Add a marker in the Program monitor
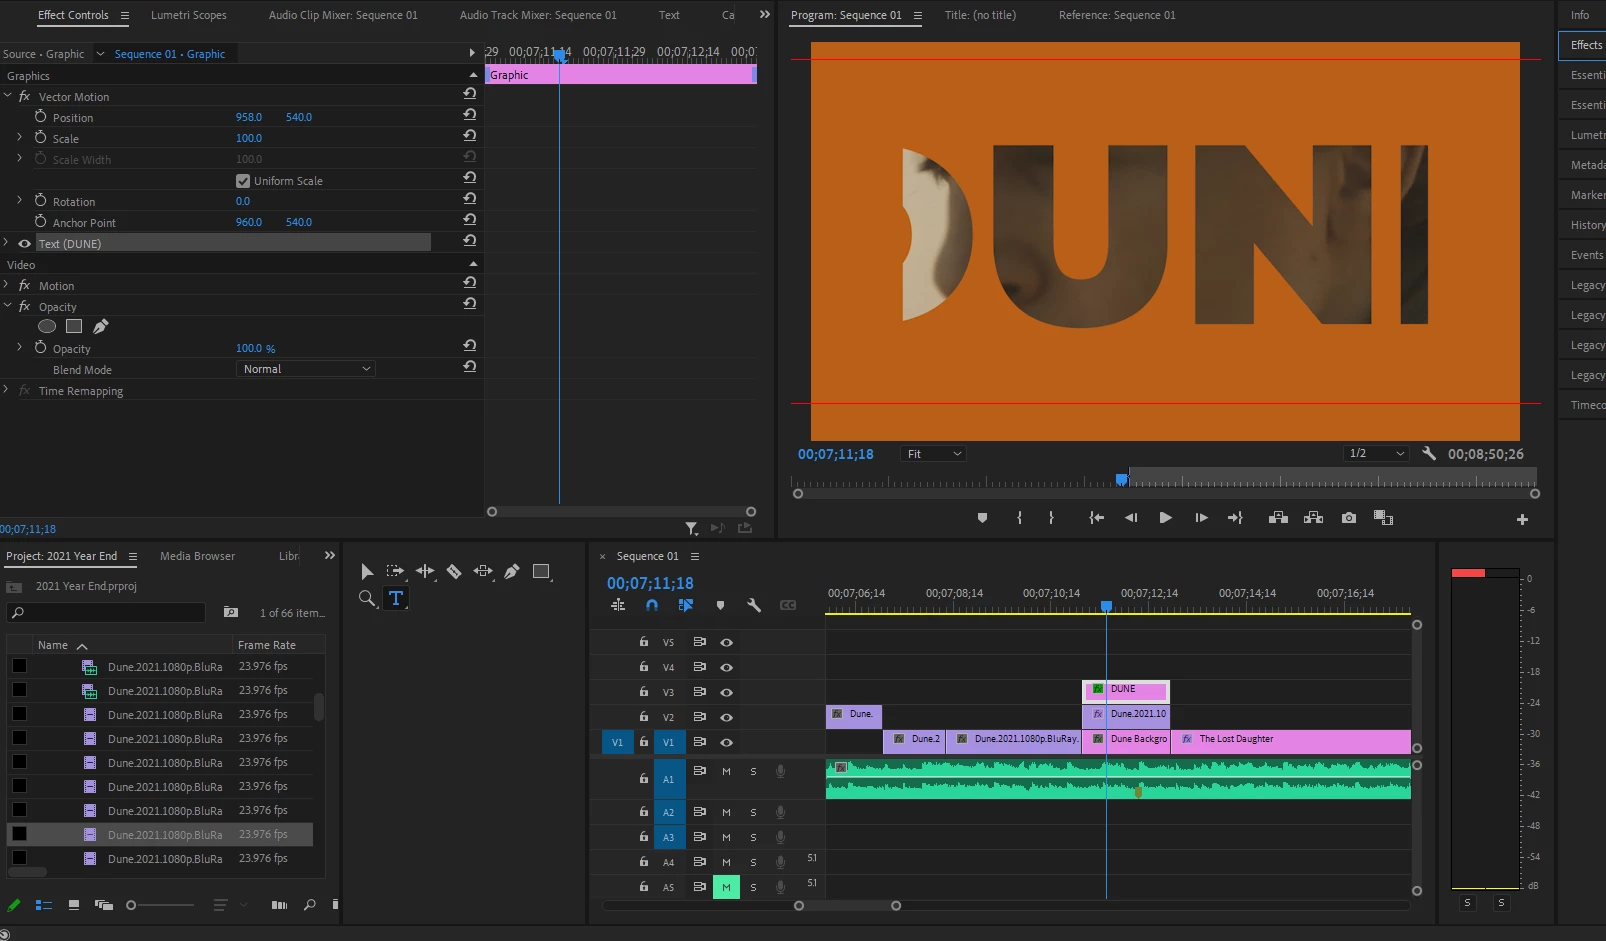The height and width of the screenshot is (941, 1606). click(982, 518)
